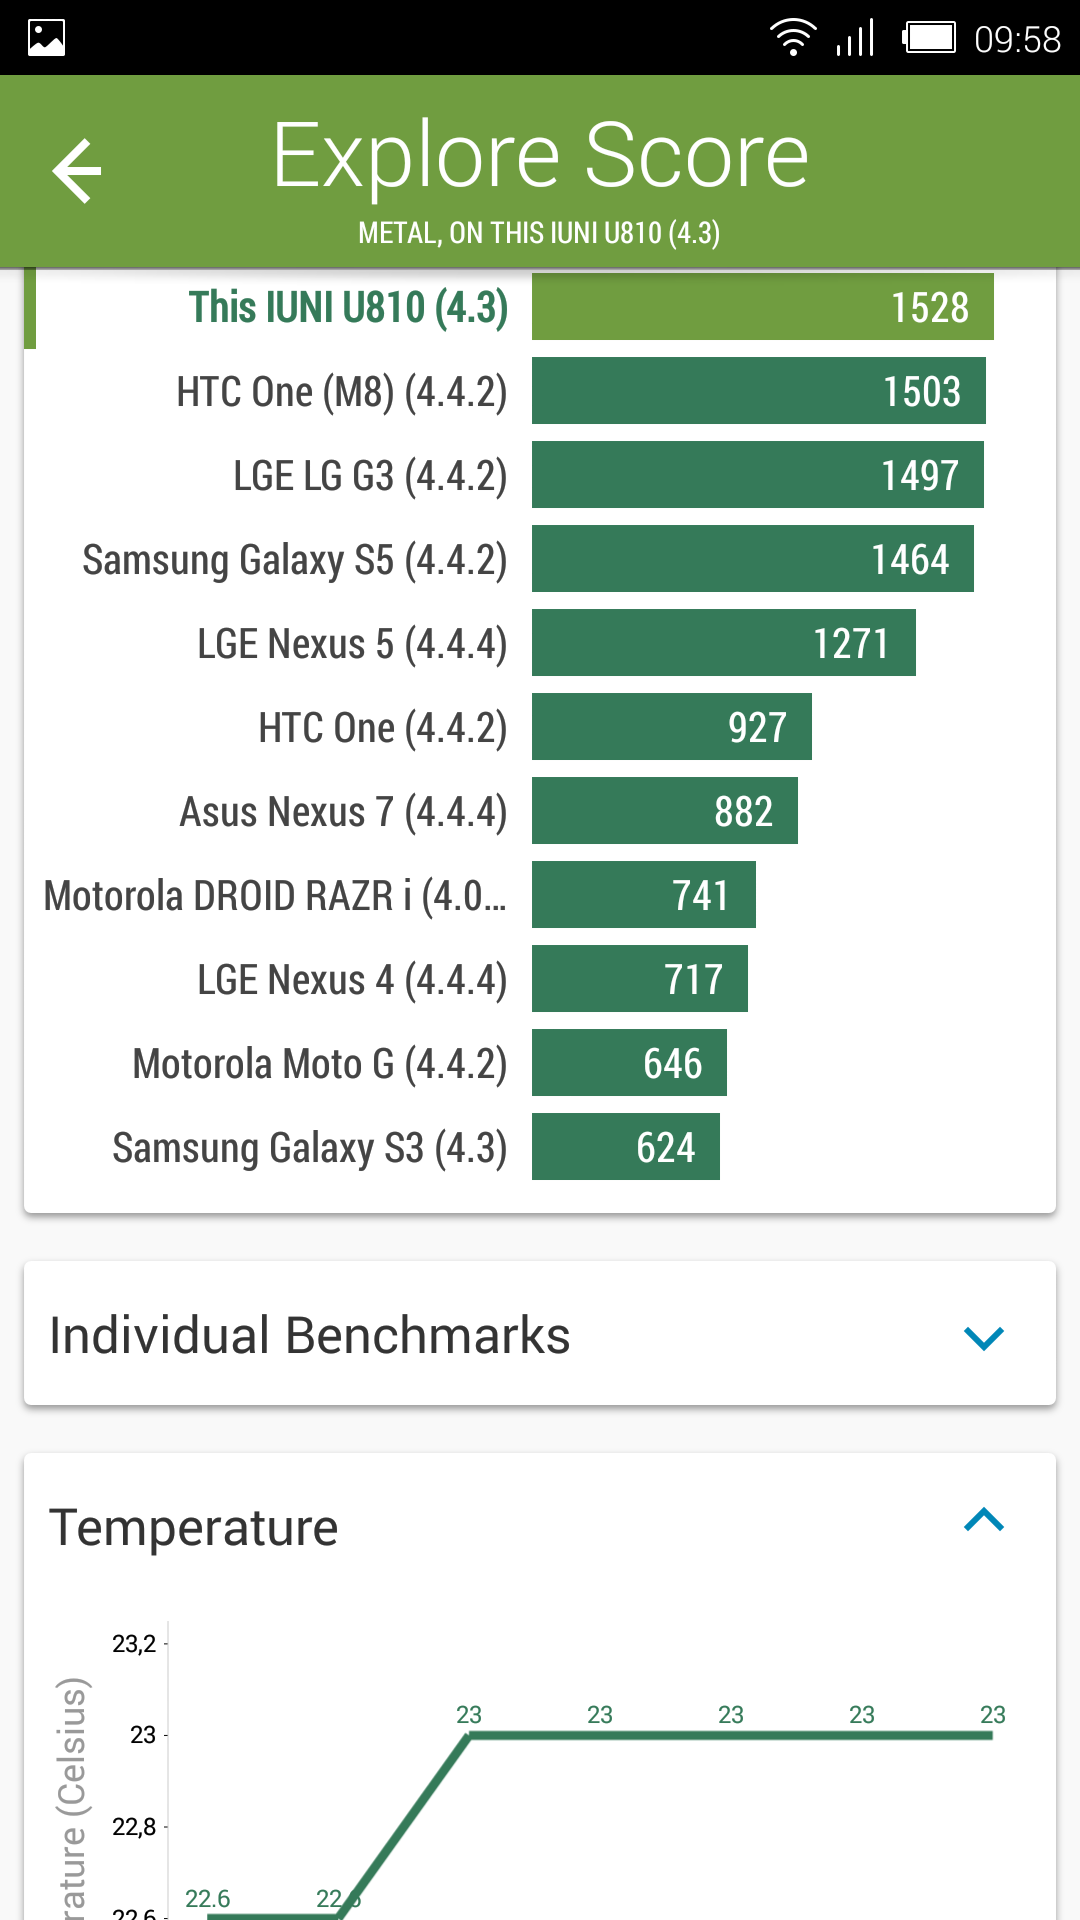Screen dimensions: 1080x1920
Task: Tap the back arrow icon
Action: coord(77,171)
